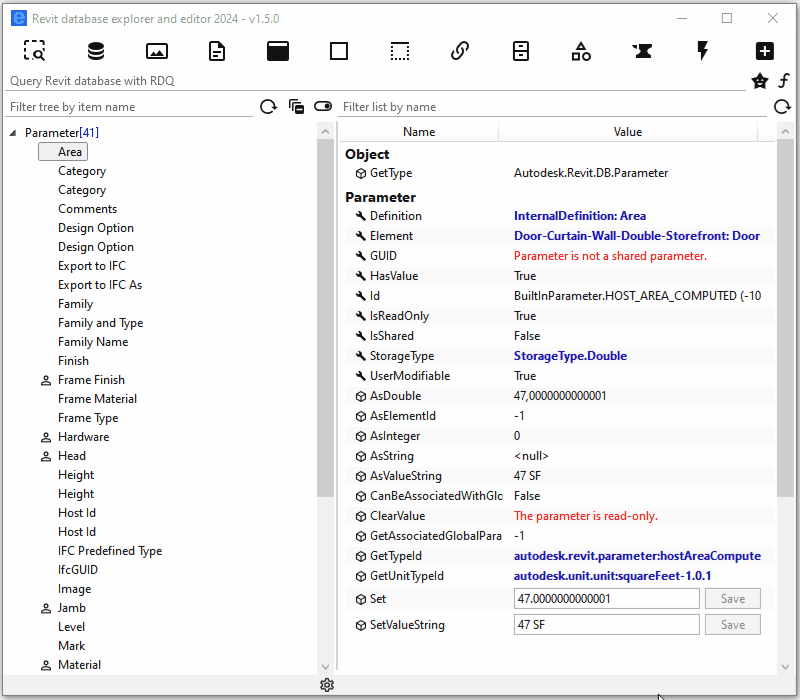Save the SetValueString value
Viewport: 800px width, 700px height.
click(x=733, y=624)
